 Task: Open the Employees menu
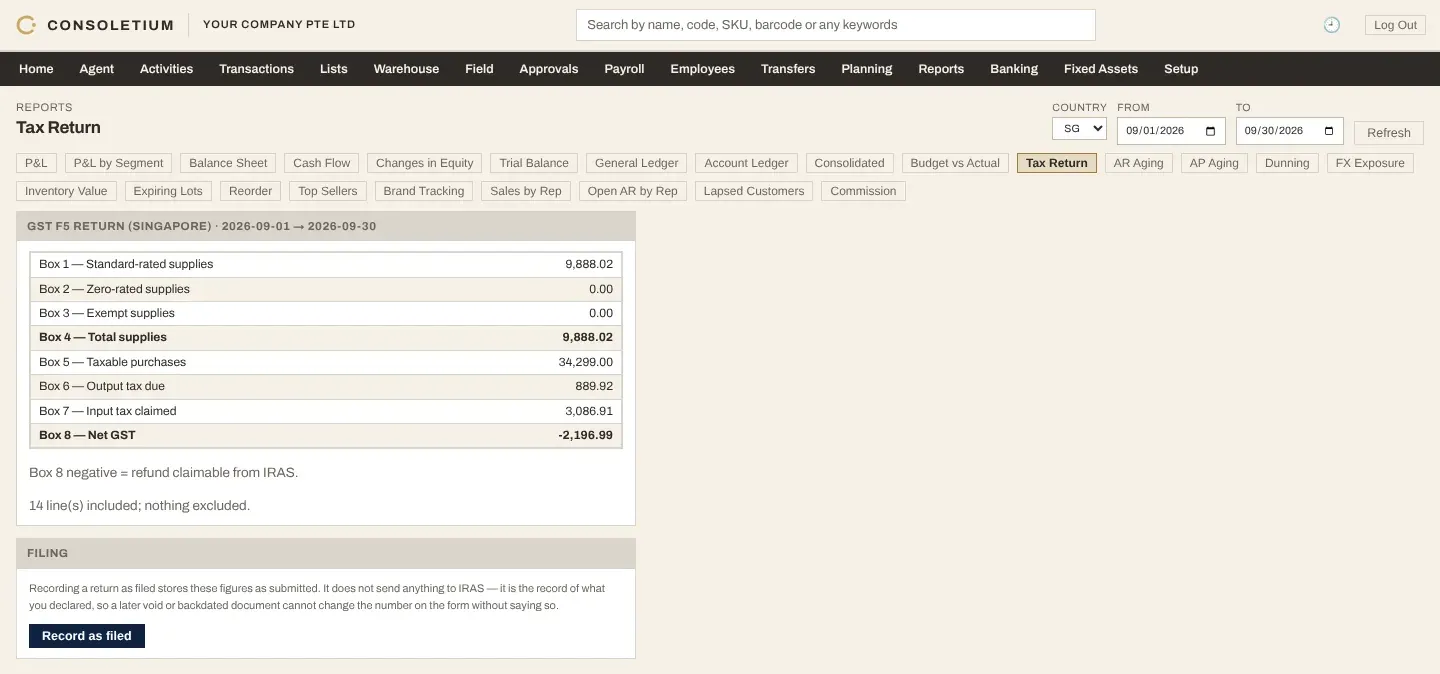702,69
